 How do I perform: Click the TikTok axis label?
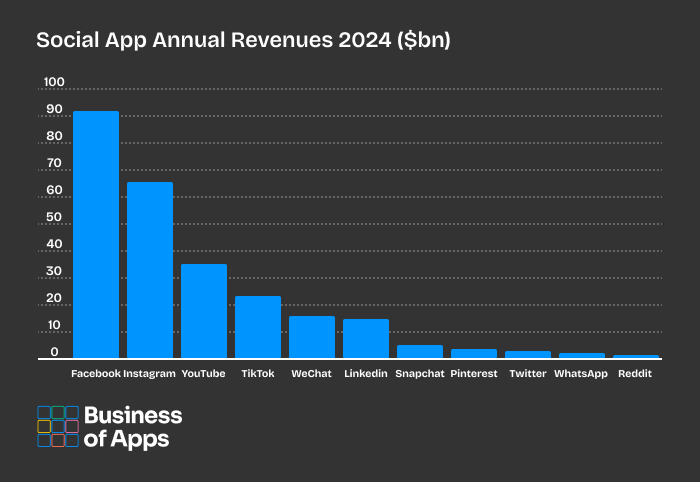258,374
